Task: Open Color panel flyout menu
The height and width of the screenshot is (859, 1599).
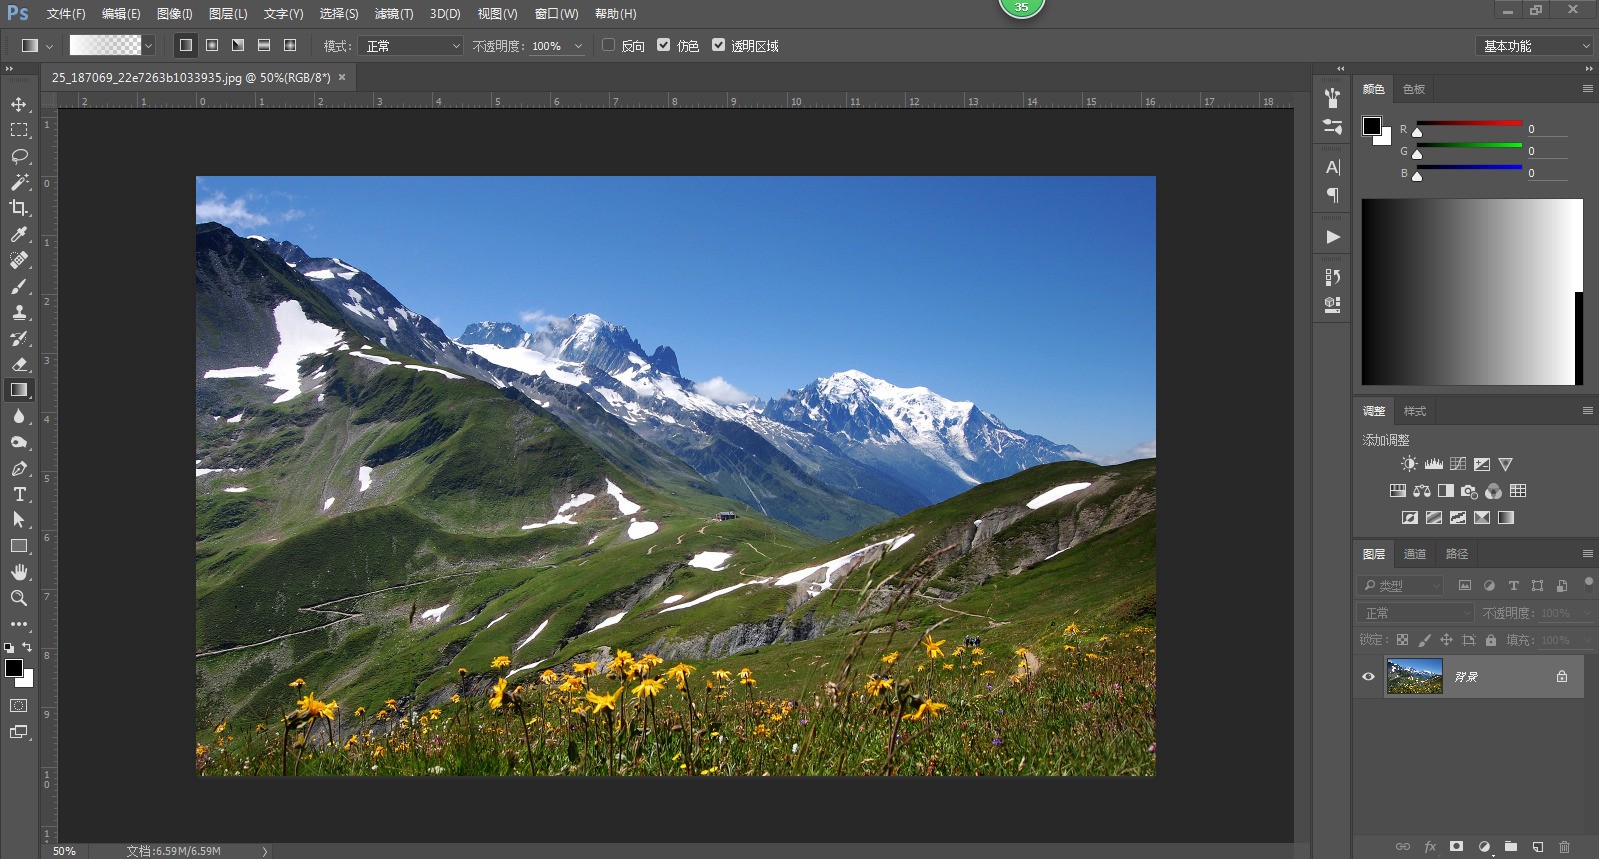Action: [x=1587, y=89]
